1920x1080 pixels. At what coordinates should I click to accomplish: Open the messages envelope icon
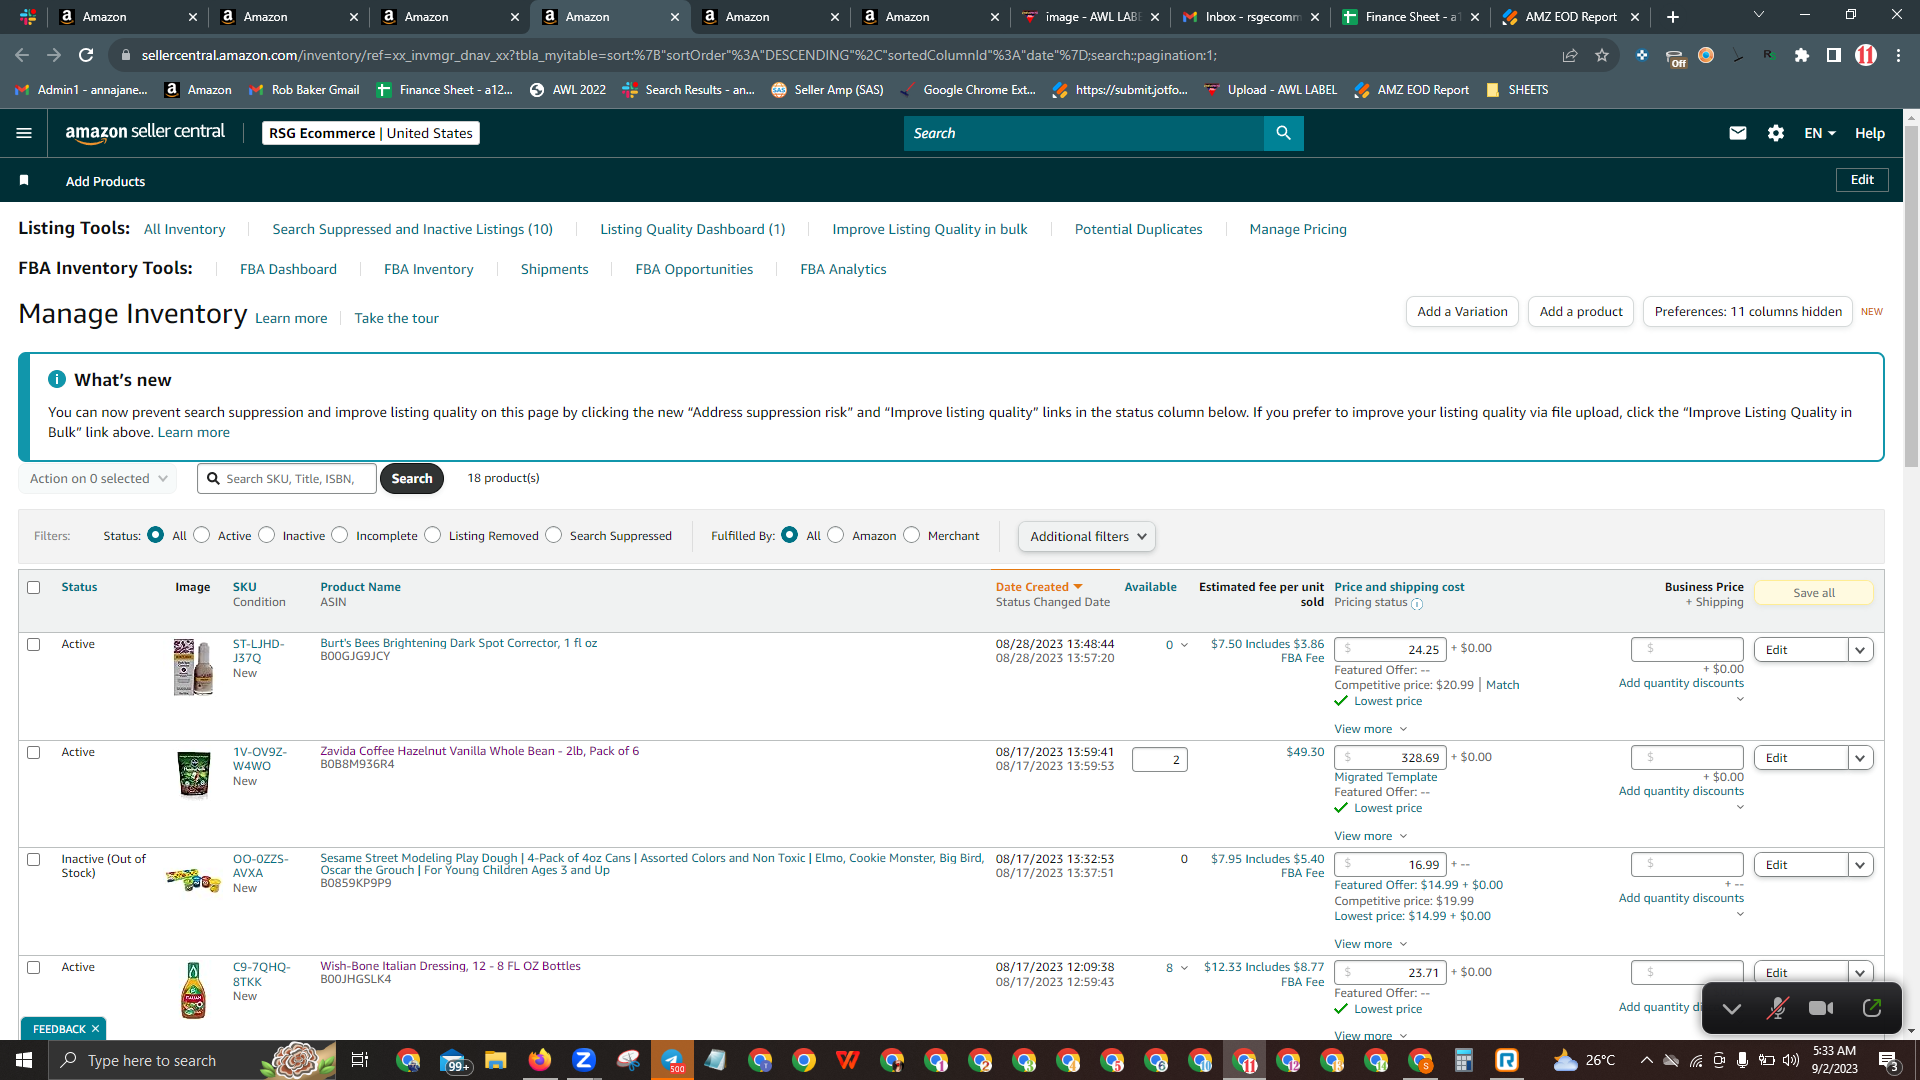[x=1738, y=133]
